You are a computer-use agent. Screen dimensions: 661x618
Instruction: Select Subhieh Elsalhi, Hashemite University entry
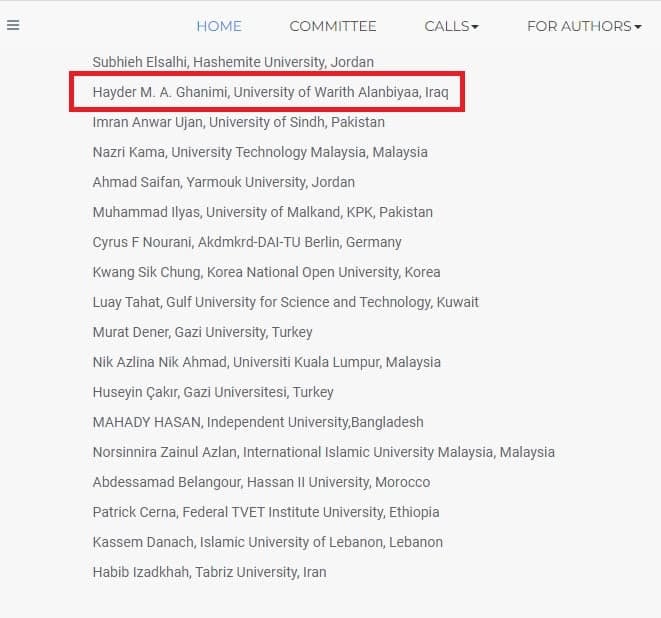pos(233,62)
